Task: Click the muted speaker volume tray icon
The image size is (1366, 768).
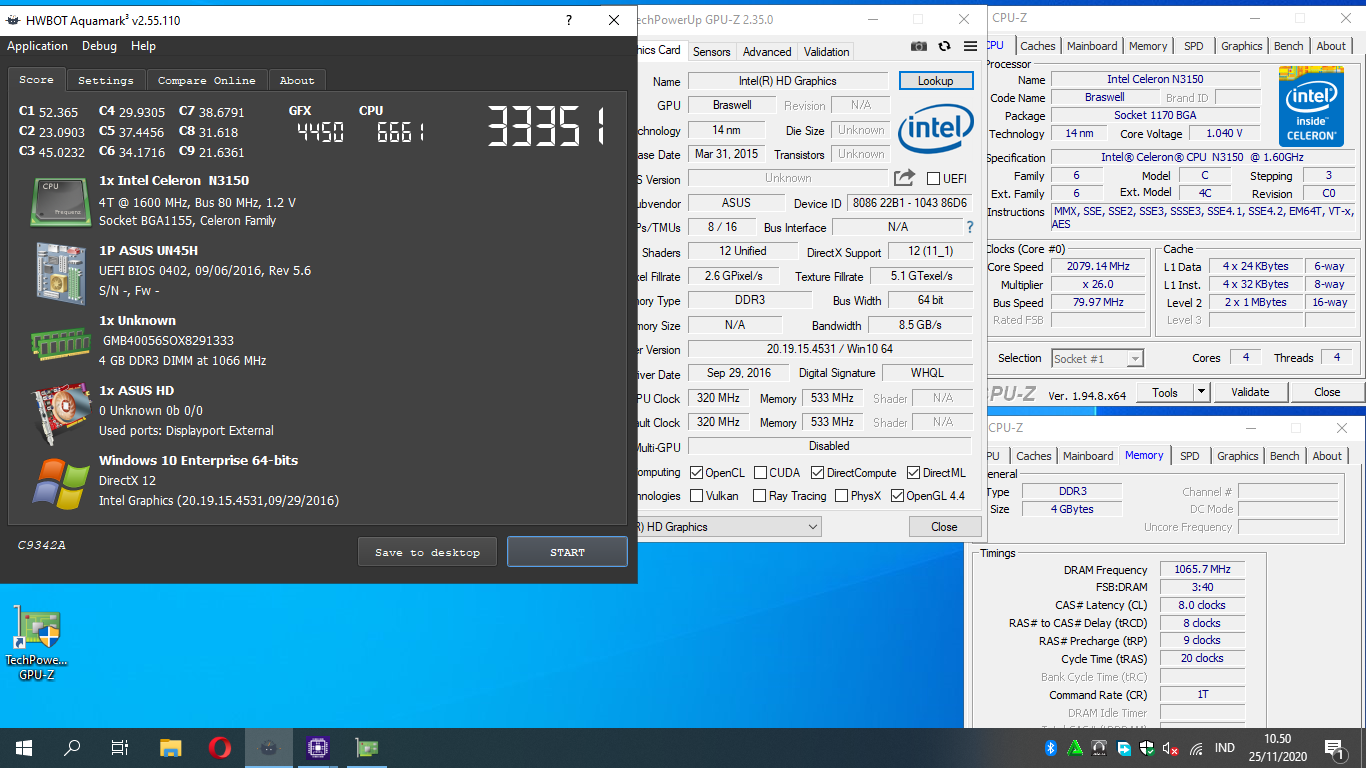Action: (x=1169, y=748)
